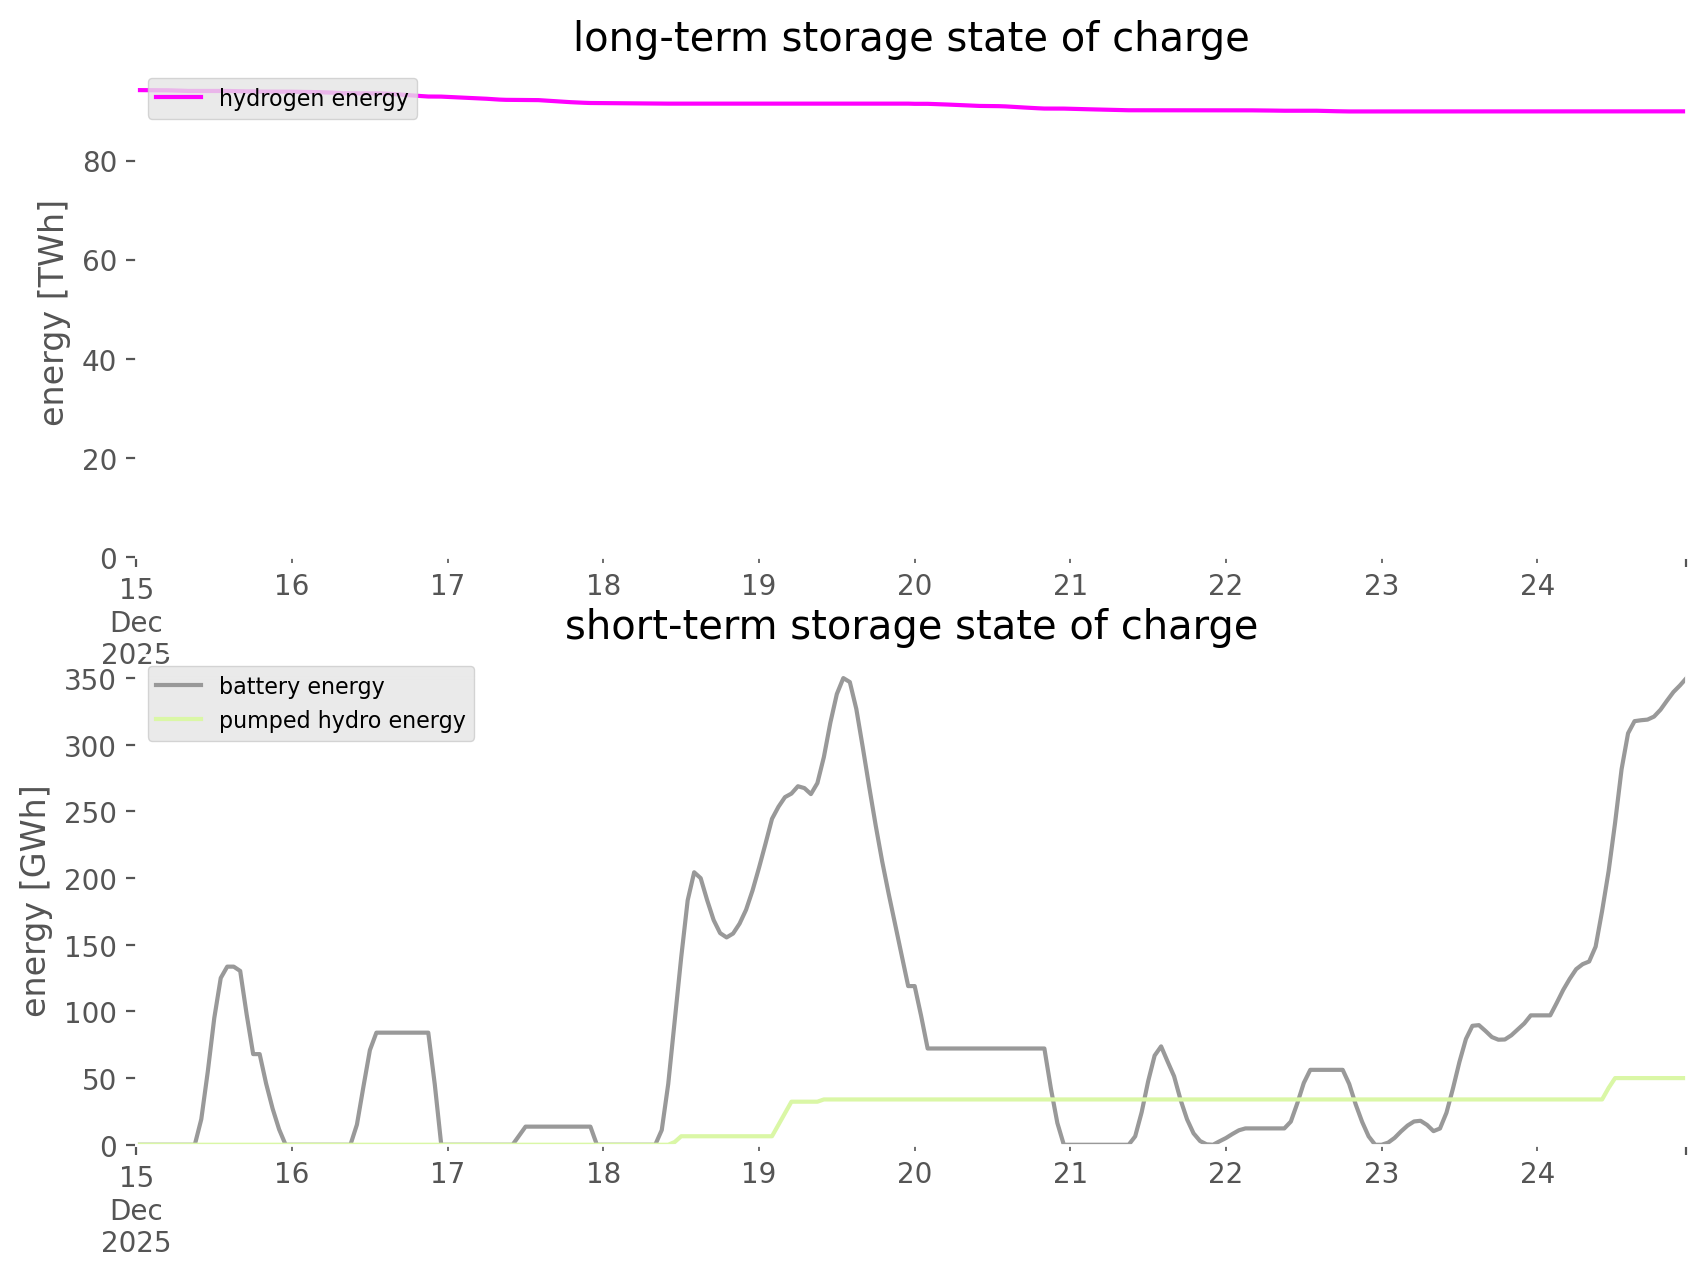Select the 'battery energy' legend label

click(x=301, y=686)
